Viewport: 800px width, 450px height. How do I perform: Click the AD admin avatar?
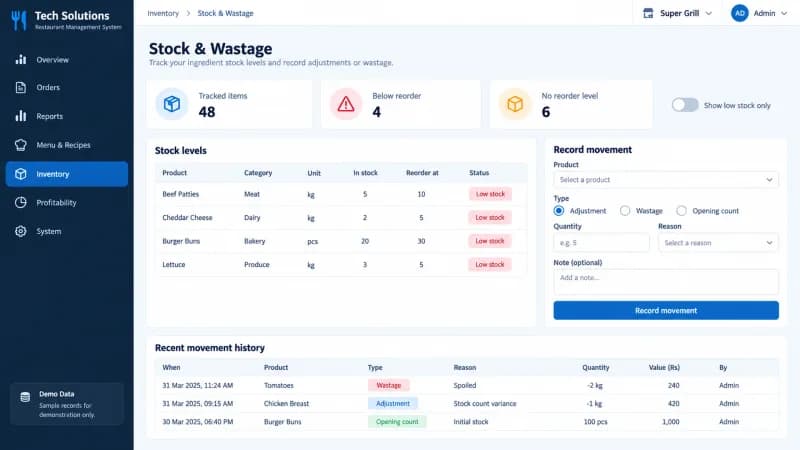(739, 13)
